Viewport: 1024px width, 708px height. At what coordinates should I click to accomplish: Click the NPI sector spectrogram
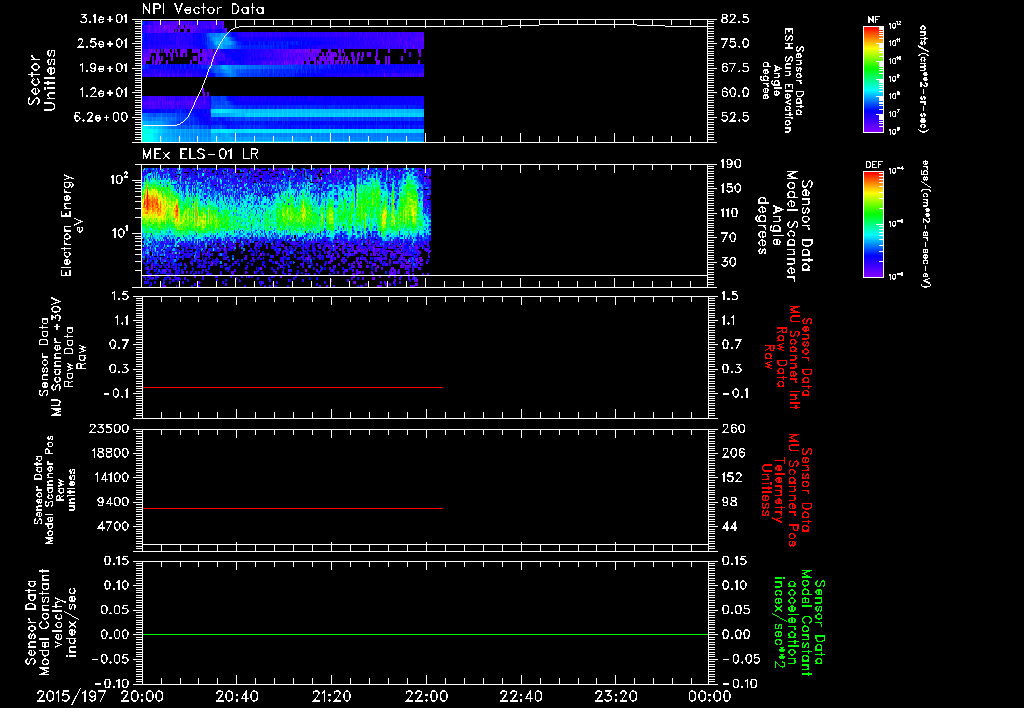point(283,81)
